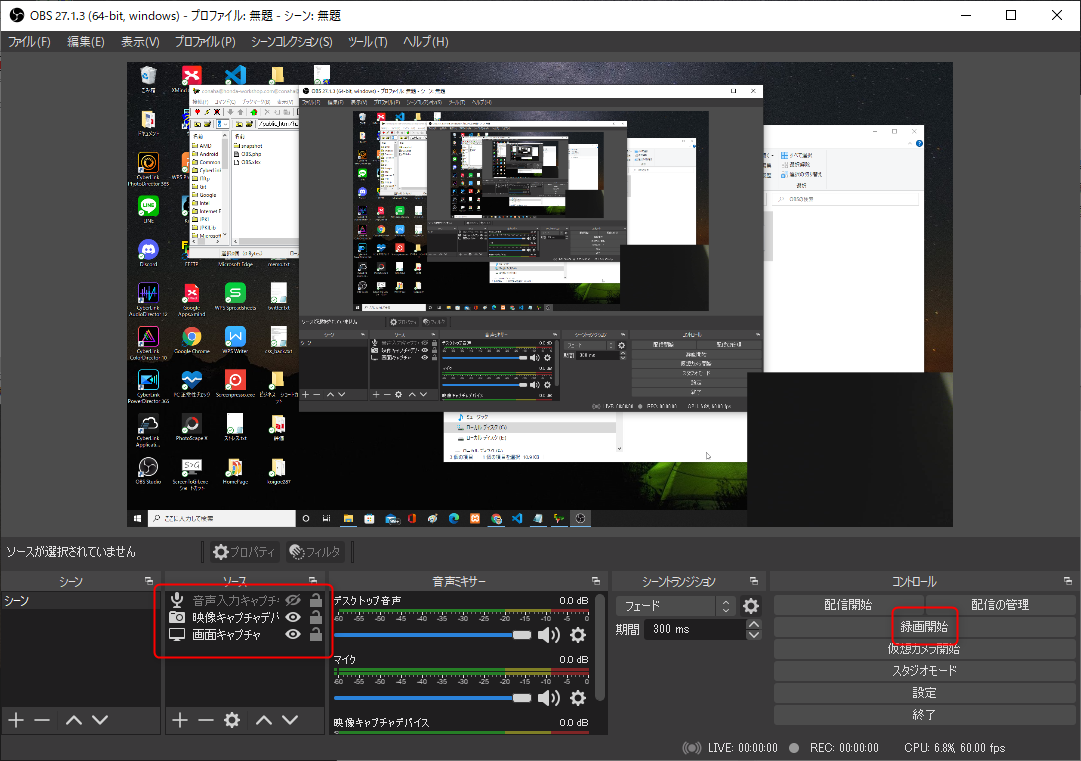This screenshot has width=1081, height=761.
Task: Open 設定 from the controls panel
Action: point(925,693)
